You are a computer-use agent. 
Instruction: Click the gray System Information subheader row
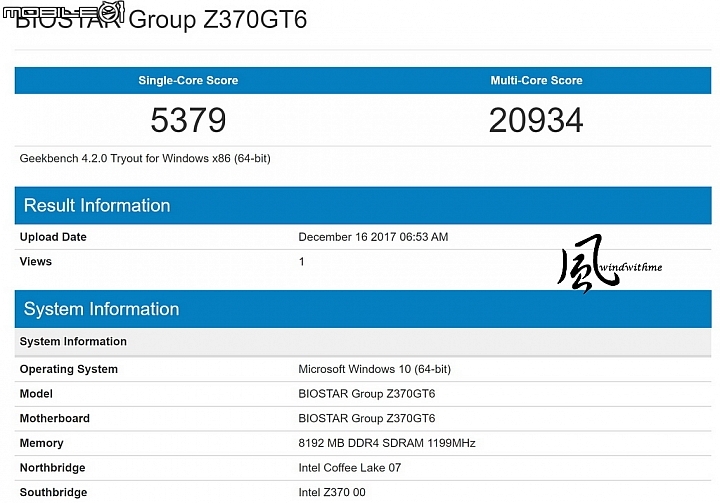tap(363, 341)
